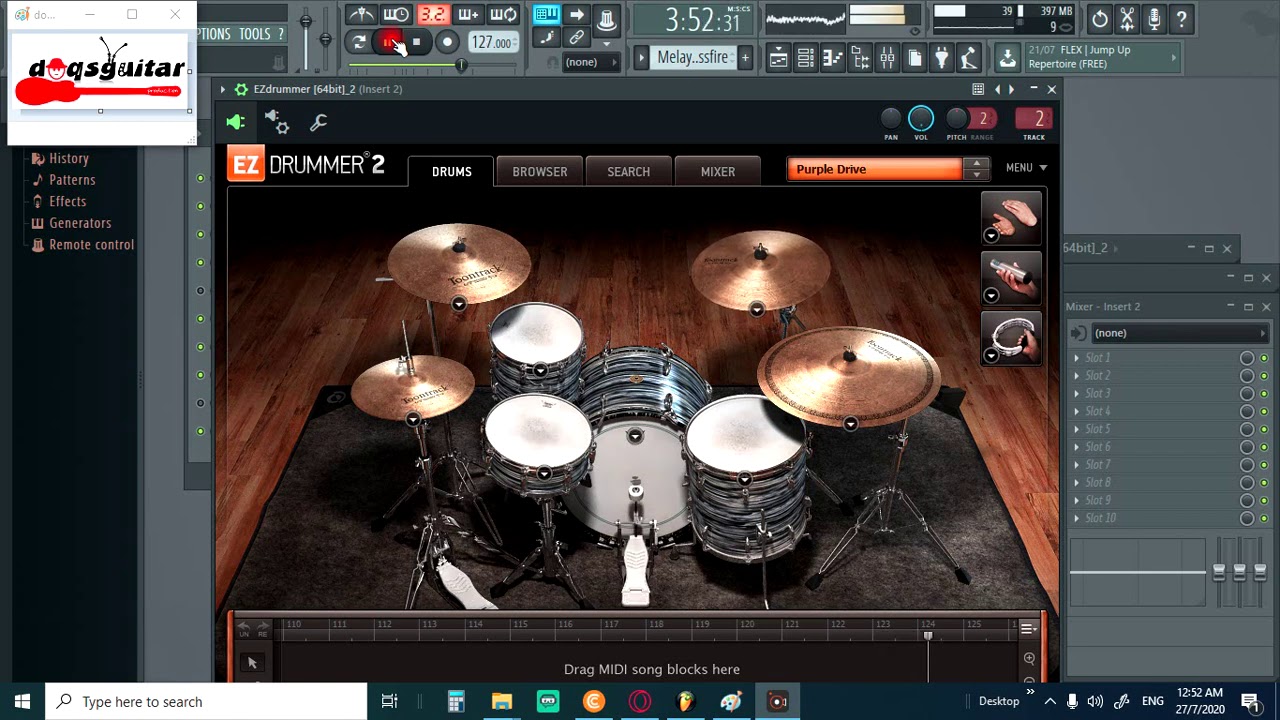Toggle loop recording button
The width and height of the screenshot is (1280, 720).
(x=503, y=15)
